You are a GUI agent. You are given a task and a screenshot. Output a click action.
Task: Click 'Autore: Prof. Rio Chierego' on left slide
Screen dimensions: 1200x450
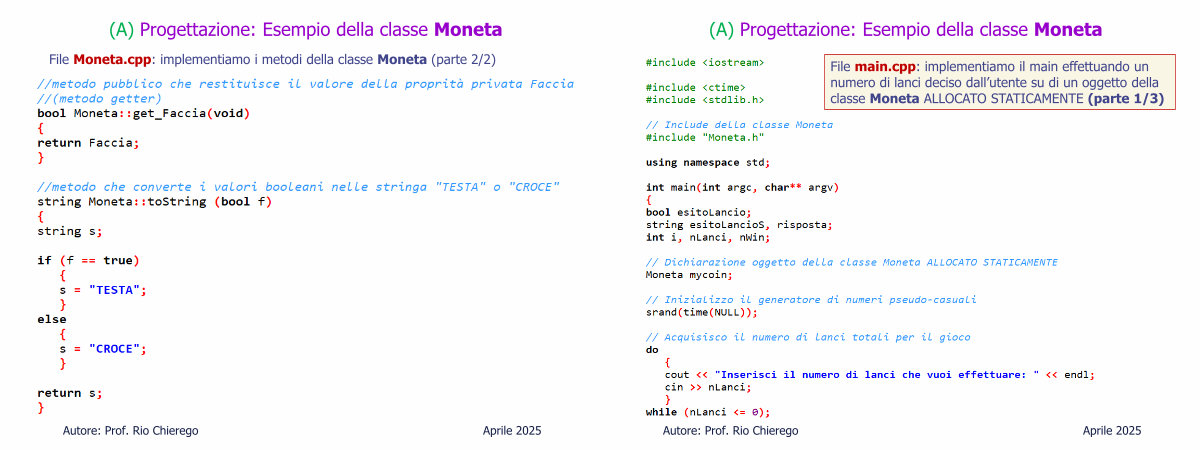coord(130,430)
